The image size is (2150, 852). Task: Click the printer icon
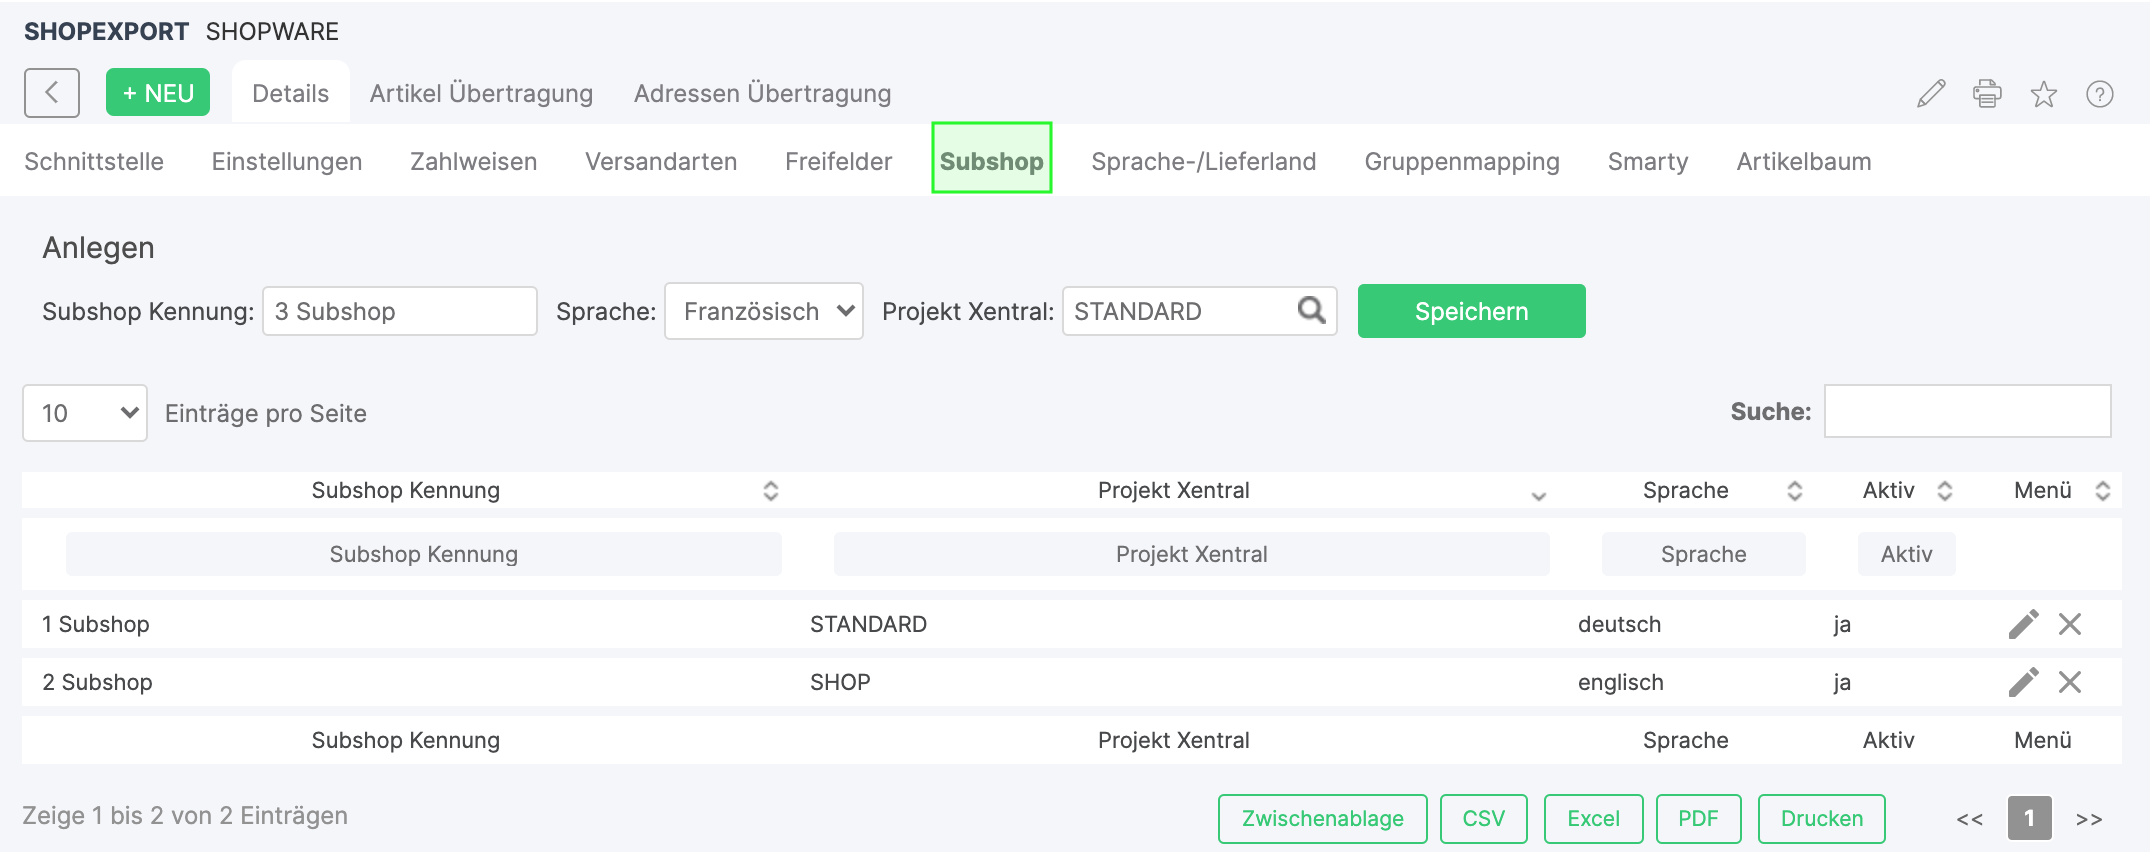click(1987, 94)
